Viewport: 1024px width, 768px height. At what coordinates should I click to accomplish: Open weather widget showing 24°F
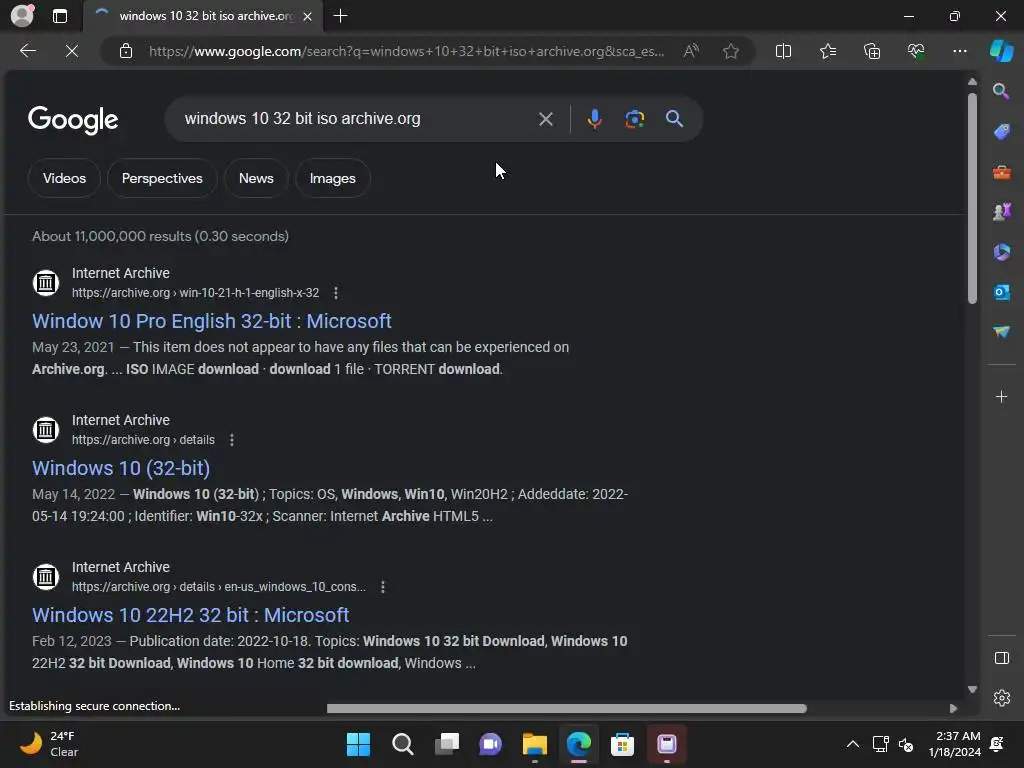pyautogui.click(x=48, y=744)
